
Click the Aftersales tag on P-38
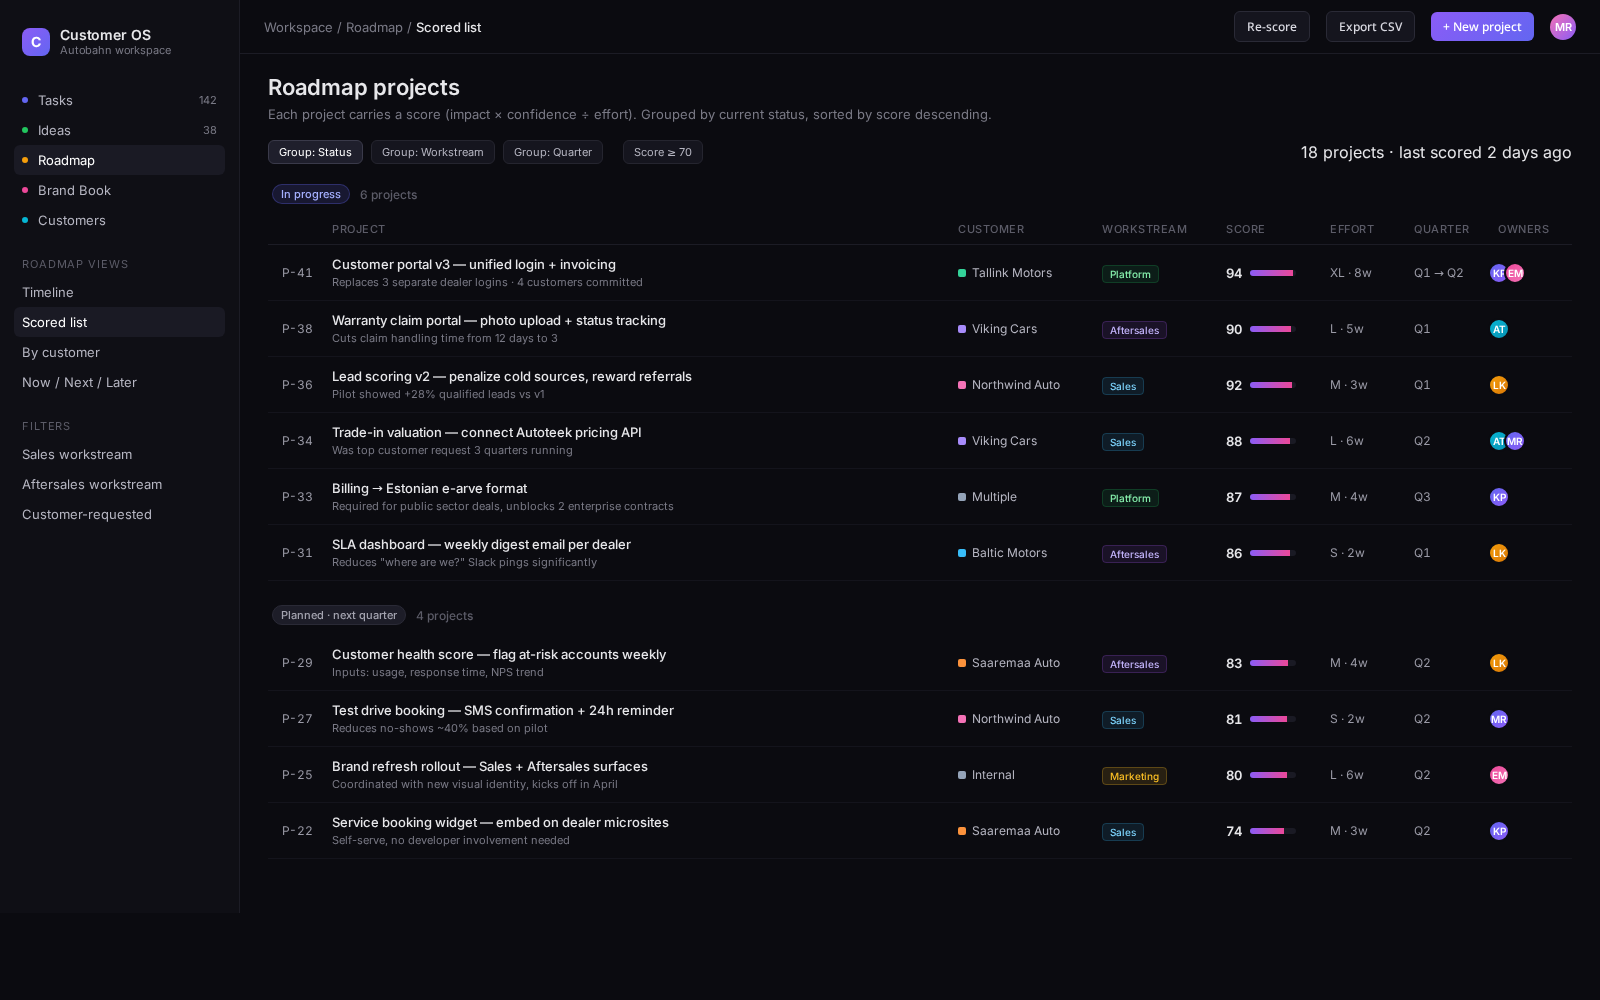tap(1134, 330)
